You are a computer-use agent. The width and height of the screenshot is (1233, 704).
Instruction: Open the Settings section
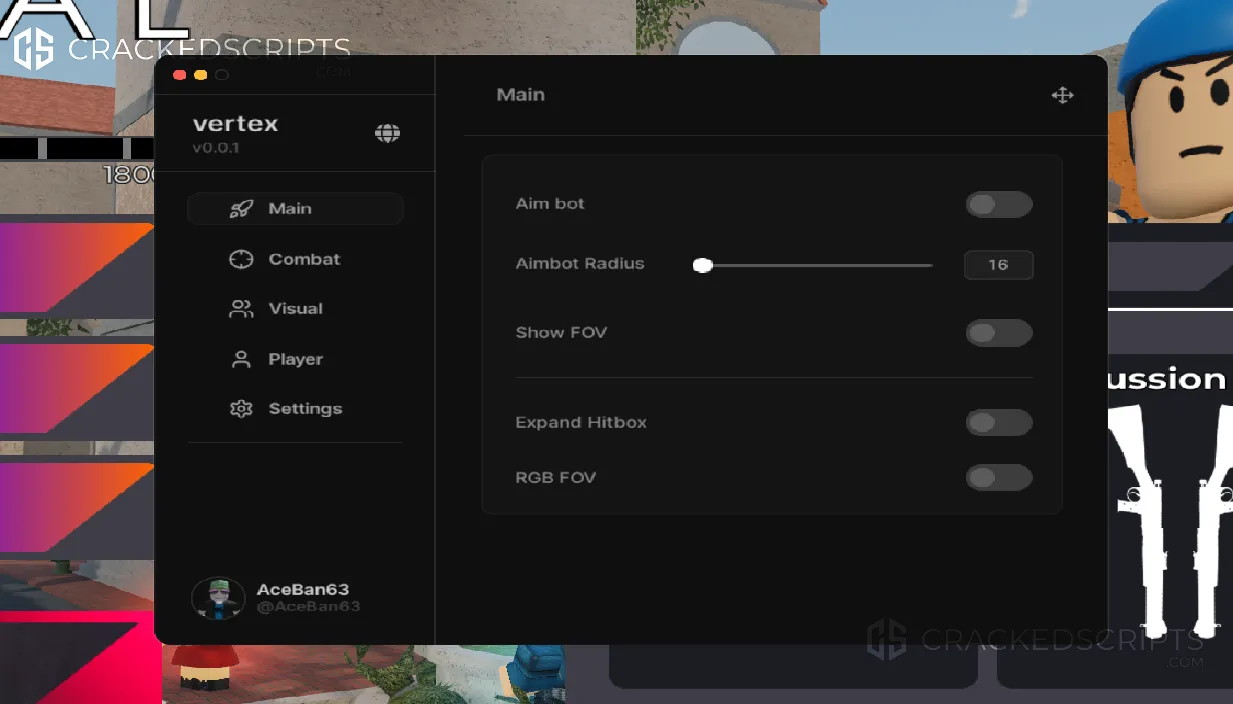(x=295, y=409)
